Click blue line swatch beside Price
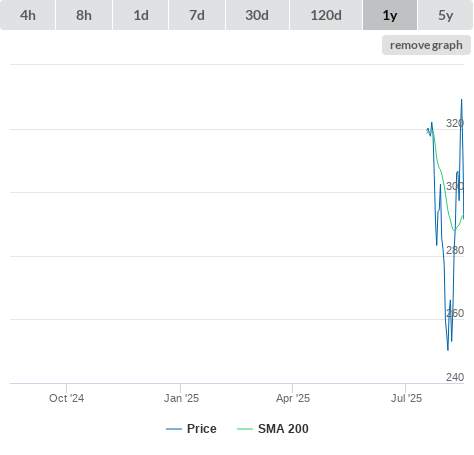474x455 pixels. 174,429
